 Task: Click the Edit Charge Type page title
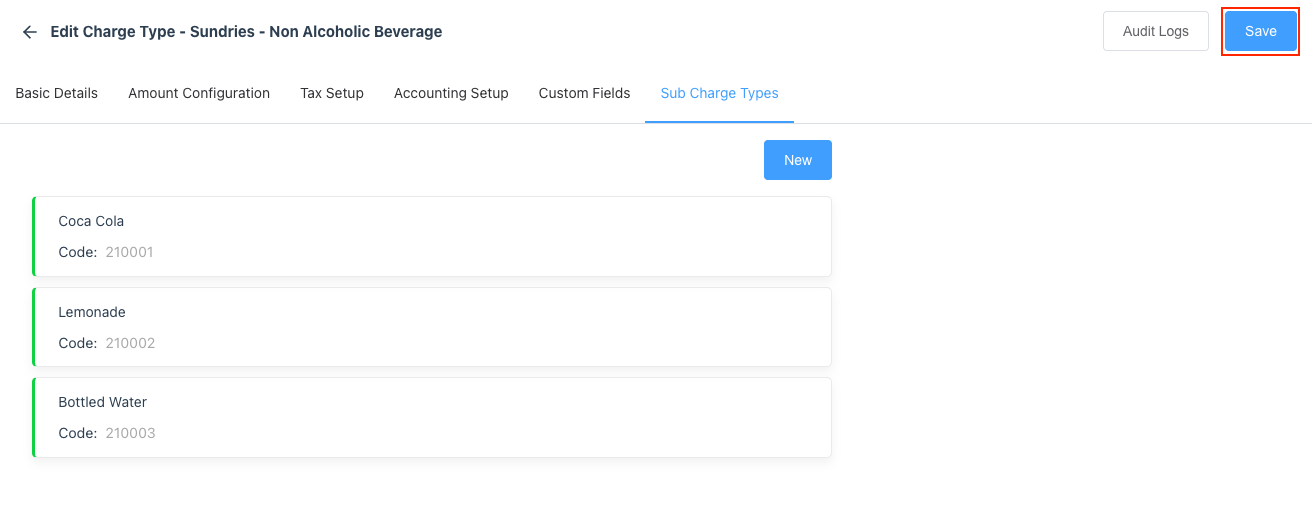pyautogui.click(x=246, y=32)
